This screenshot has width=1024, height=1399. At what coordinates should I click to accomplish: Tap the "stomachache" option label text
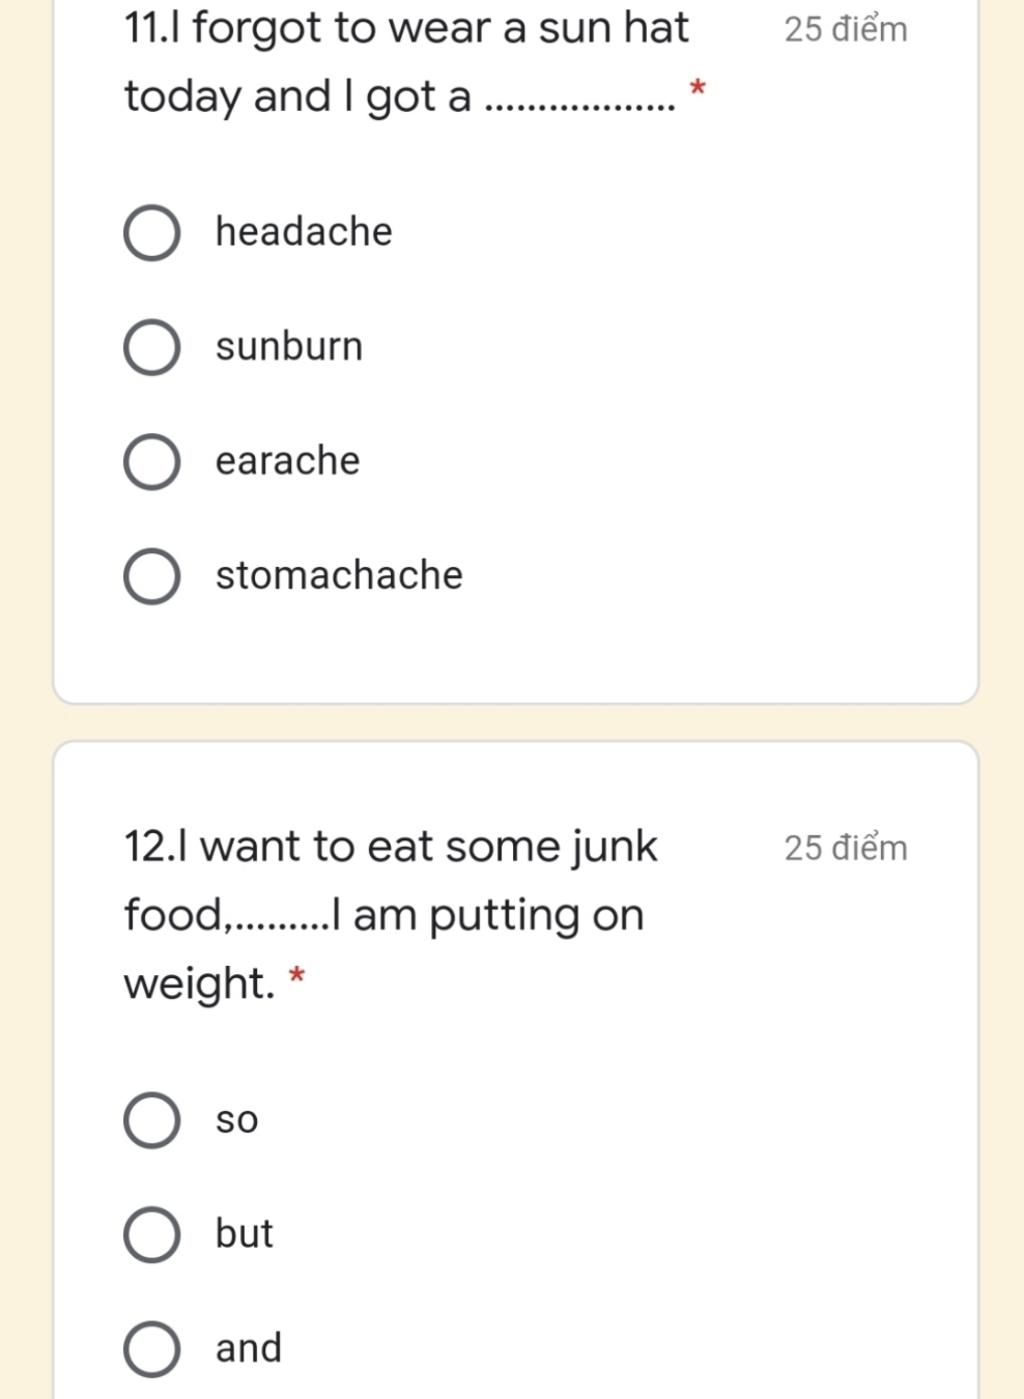click(339, 575)
